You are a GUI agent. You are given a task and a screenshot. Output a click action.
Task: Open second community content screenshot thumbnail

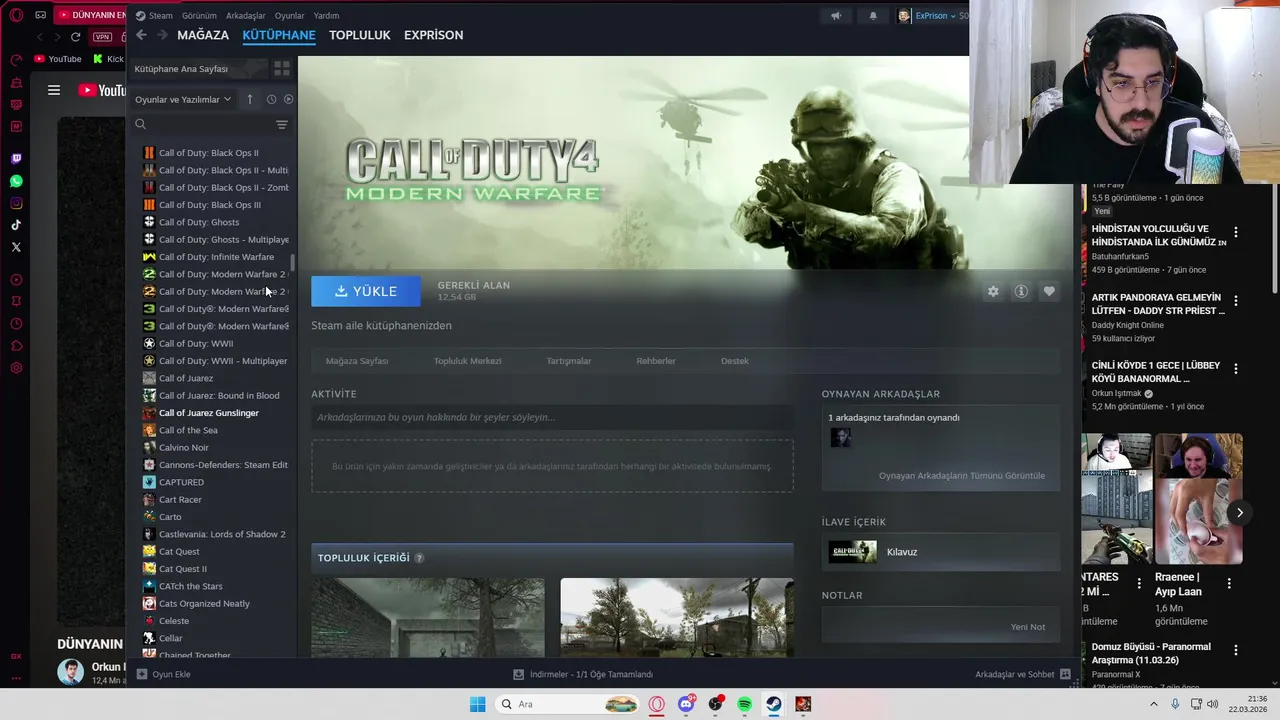point(677,617)
